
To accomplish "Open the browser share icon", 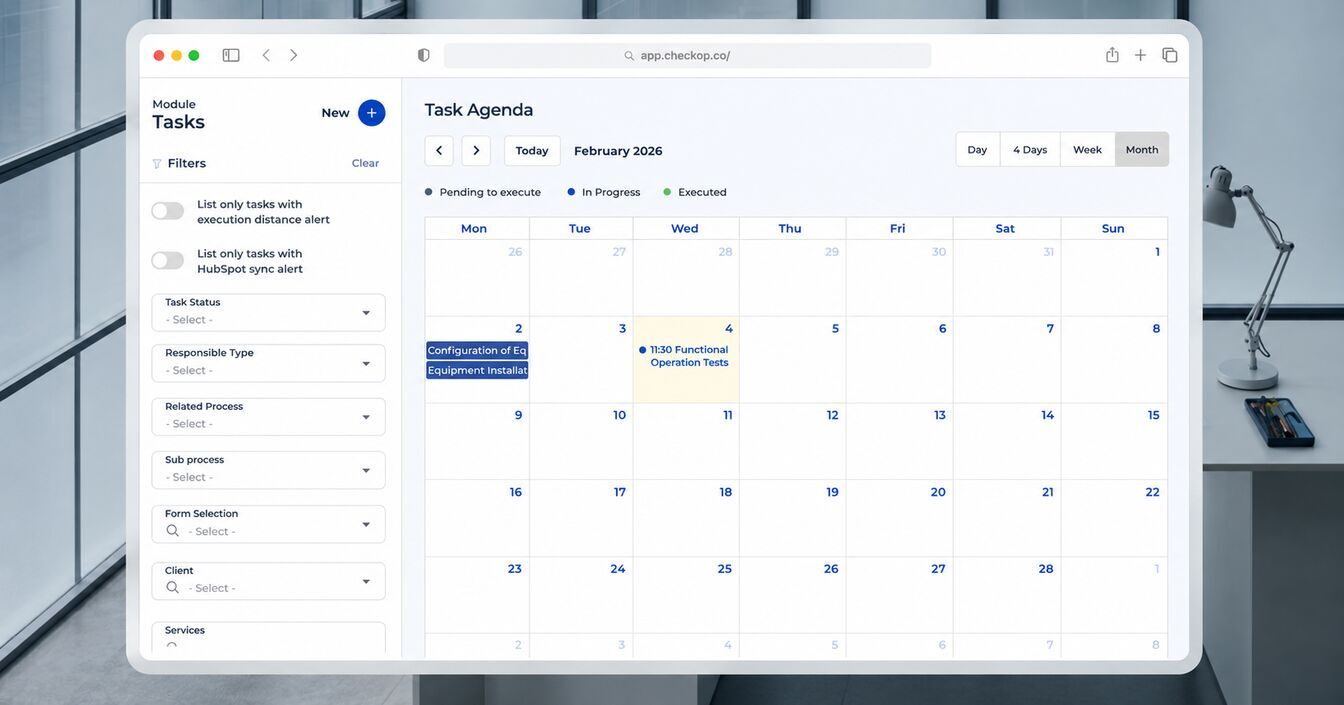I will click(1112, 55).
